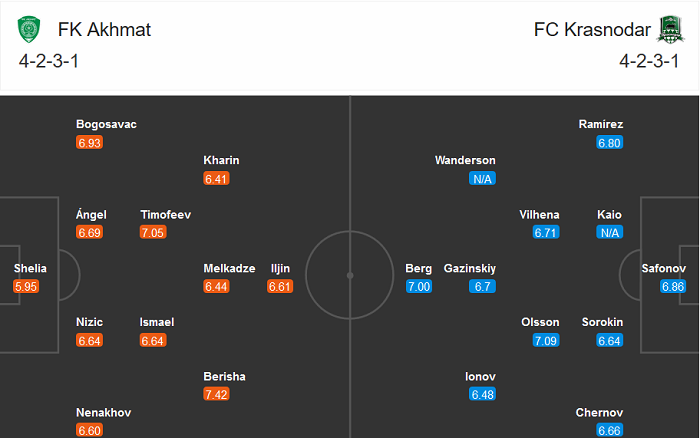
Task: Select player Timofeev on the pitch
Action: coord(166,214)
